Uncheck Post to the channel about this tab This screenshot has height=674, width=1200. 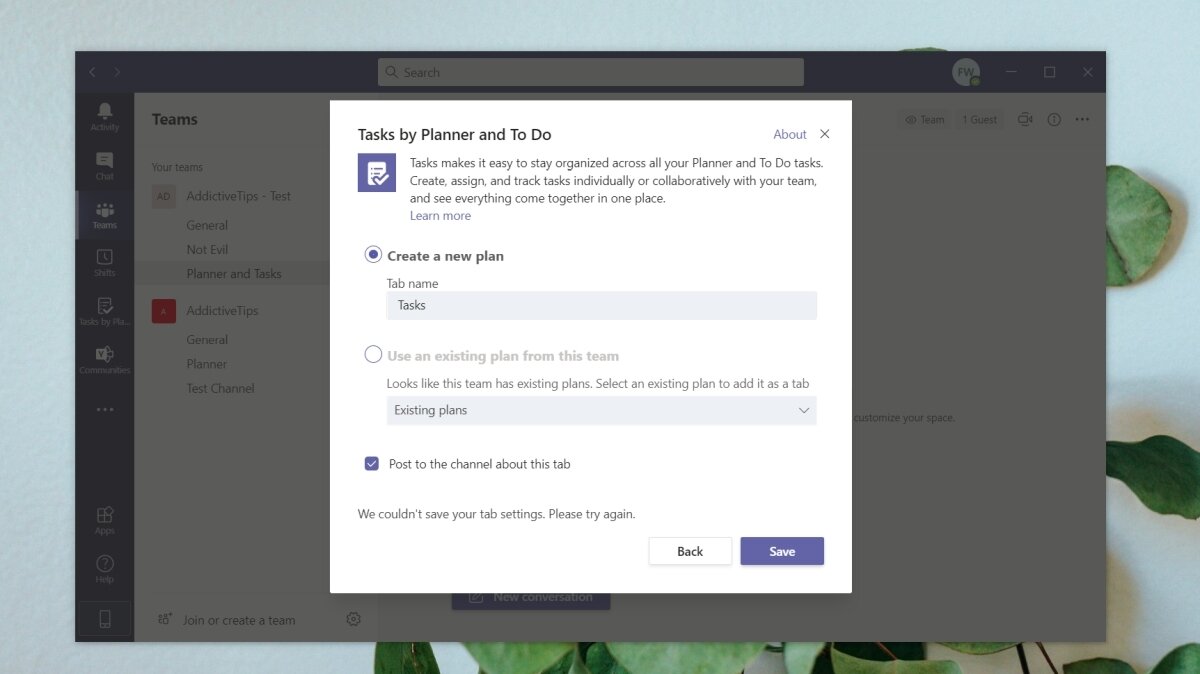(371, 463)
